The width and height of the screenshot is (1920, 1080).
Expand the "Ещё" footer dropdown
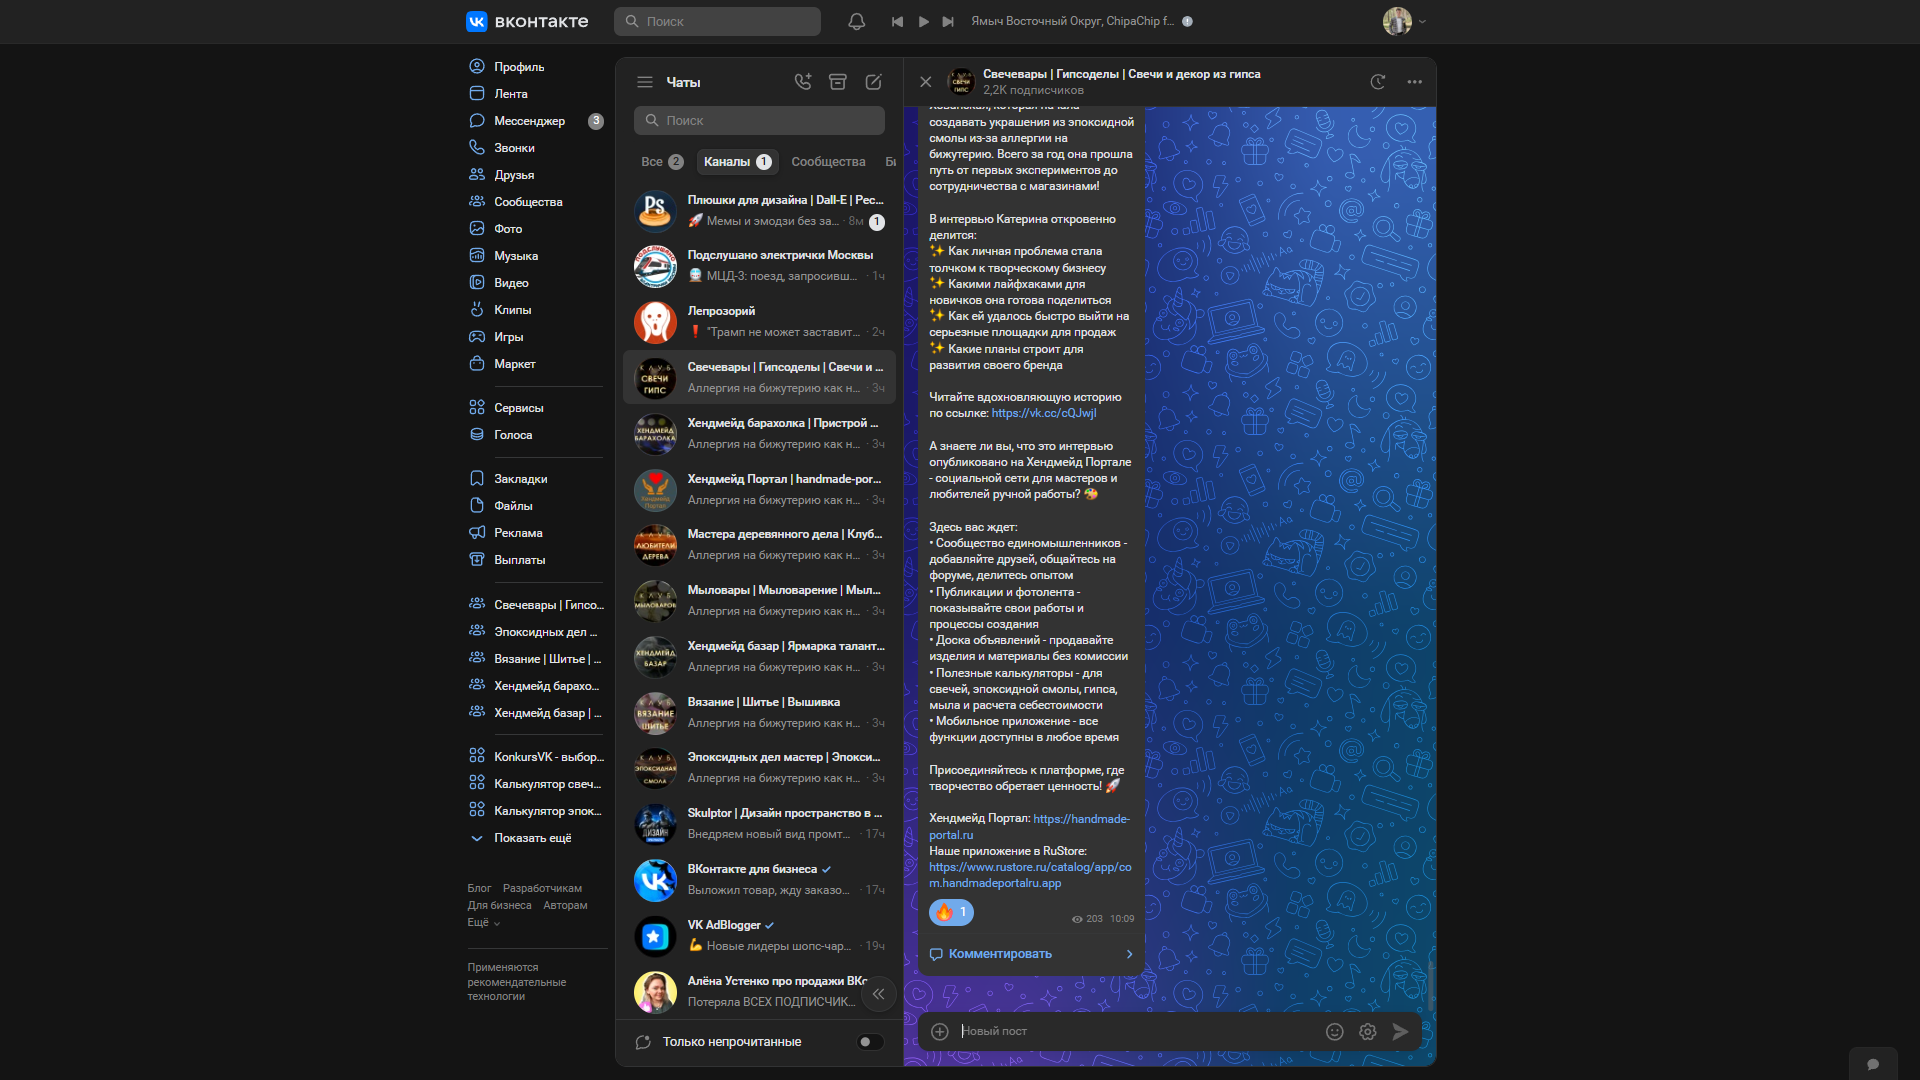tap(483, 922)
